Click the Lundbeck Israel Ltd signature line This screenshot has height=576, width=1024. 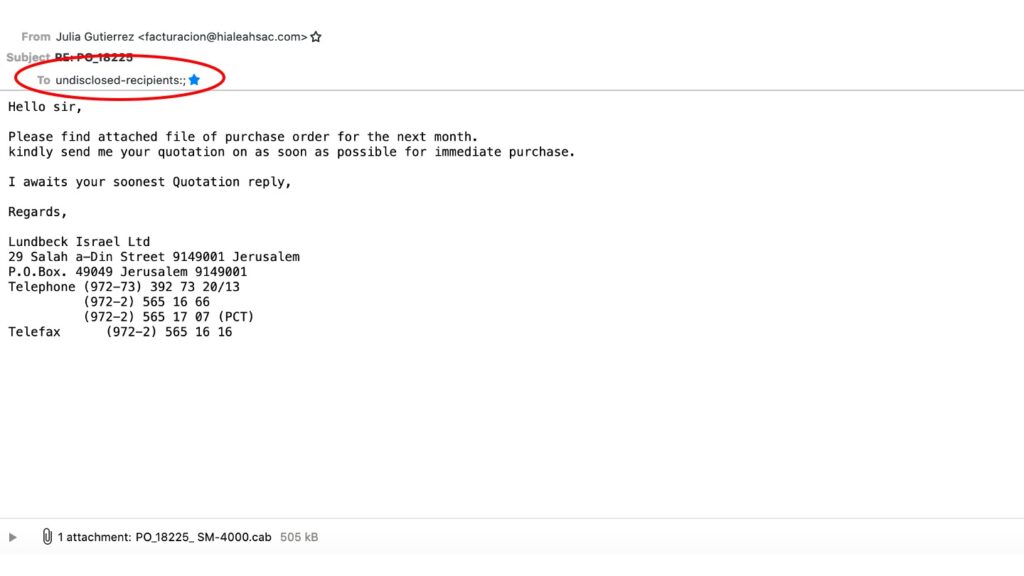pyautogui.click(x=79, y=242)
